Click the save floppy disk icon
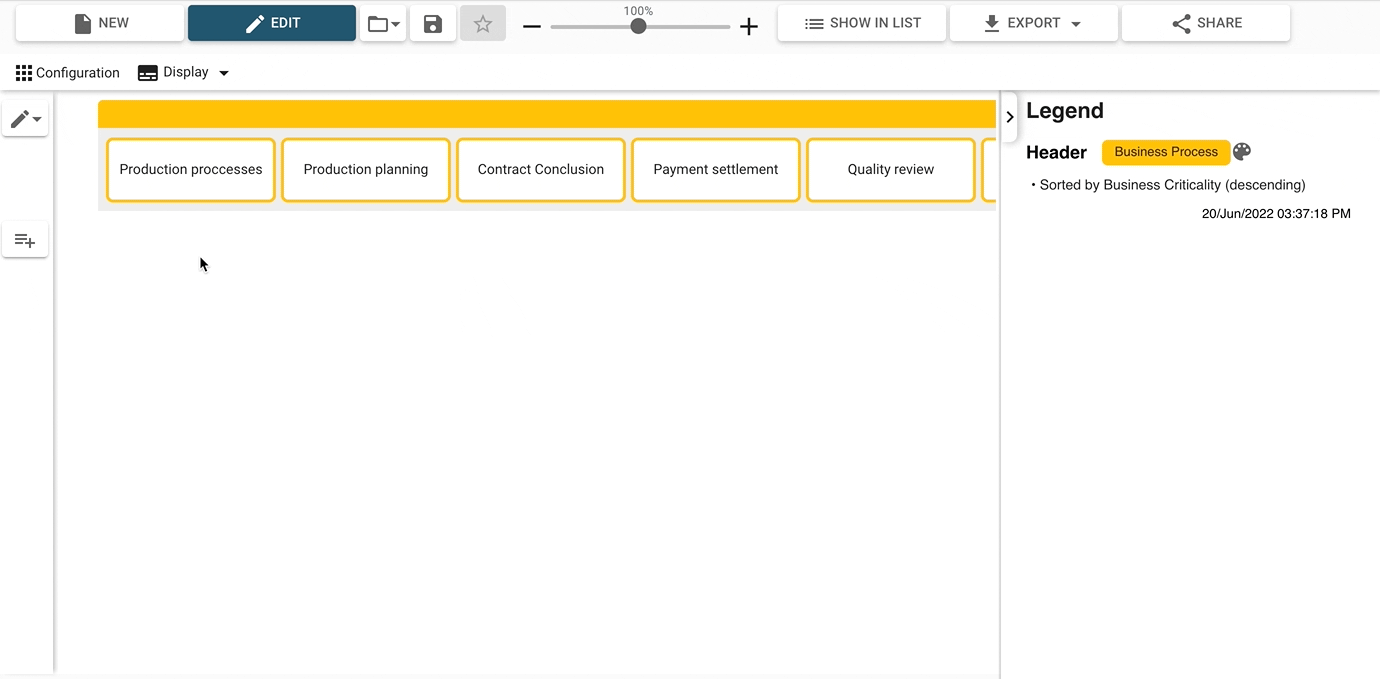This screenshot has width=1380, height=679. (x=433, y=23)
